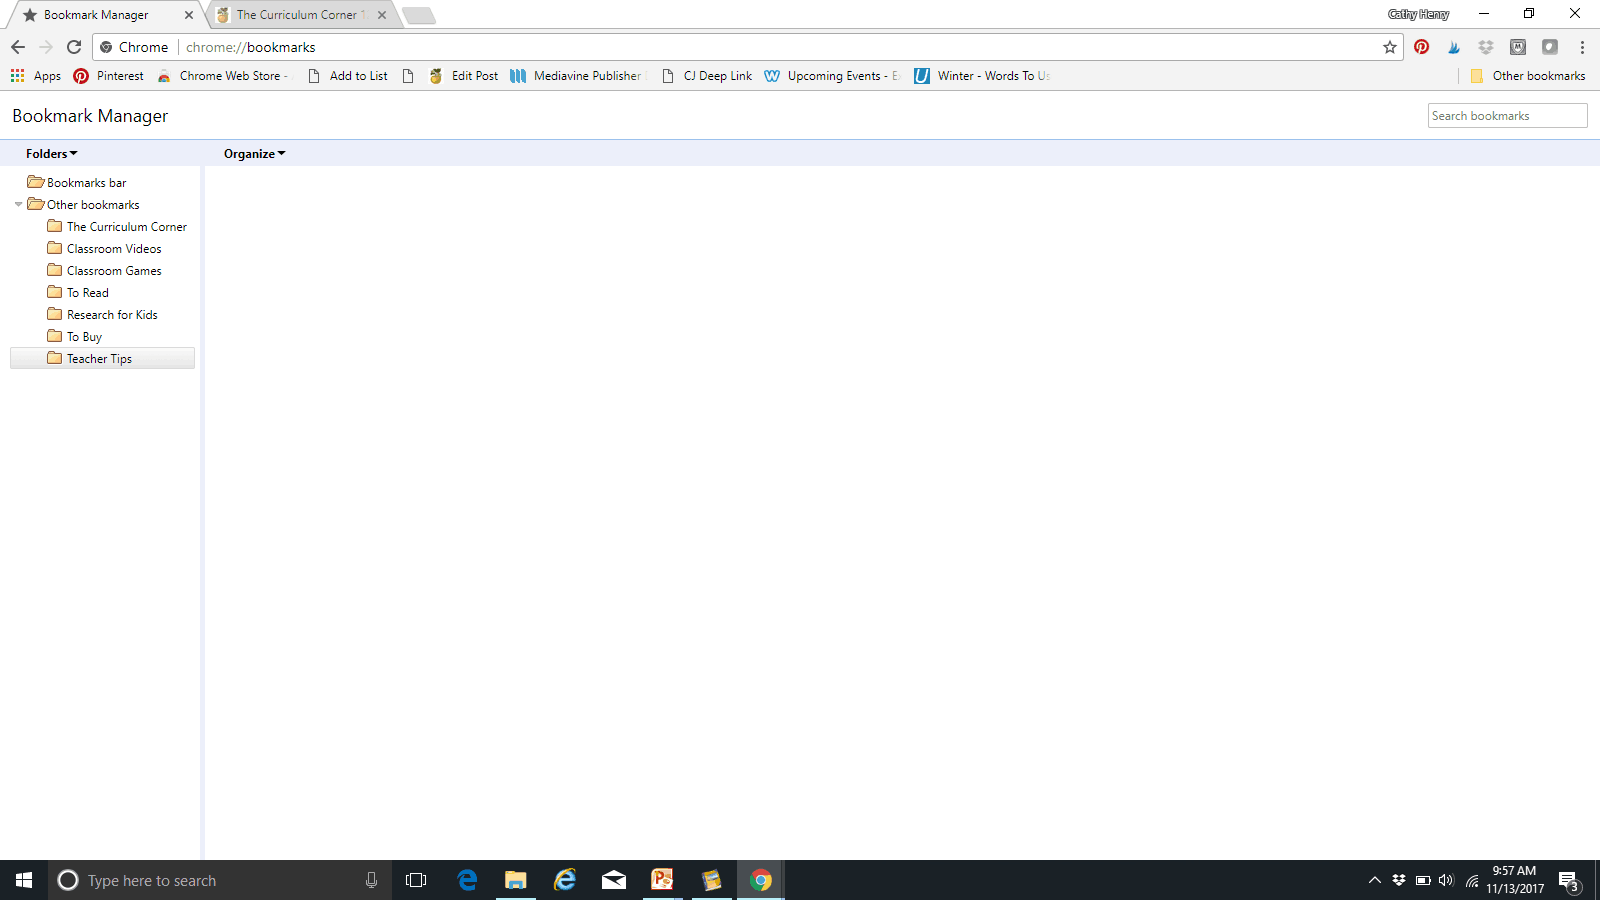Click the Search bookmarks field
This screenshot has height=900, width=1600.
pyautogui.click(x=1507, y=116)
